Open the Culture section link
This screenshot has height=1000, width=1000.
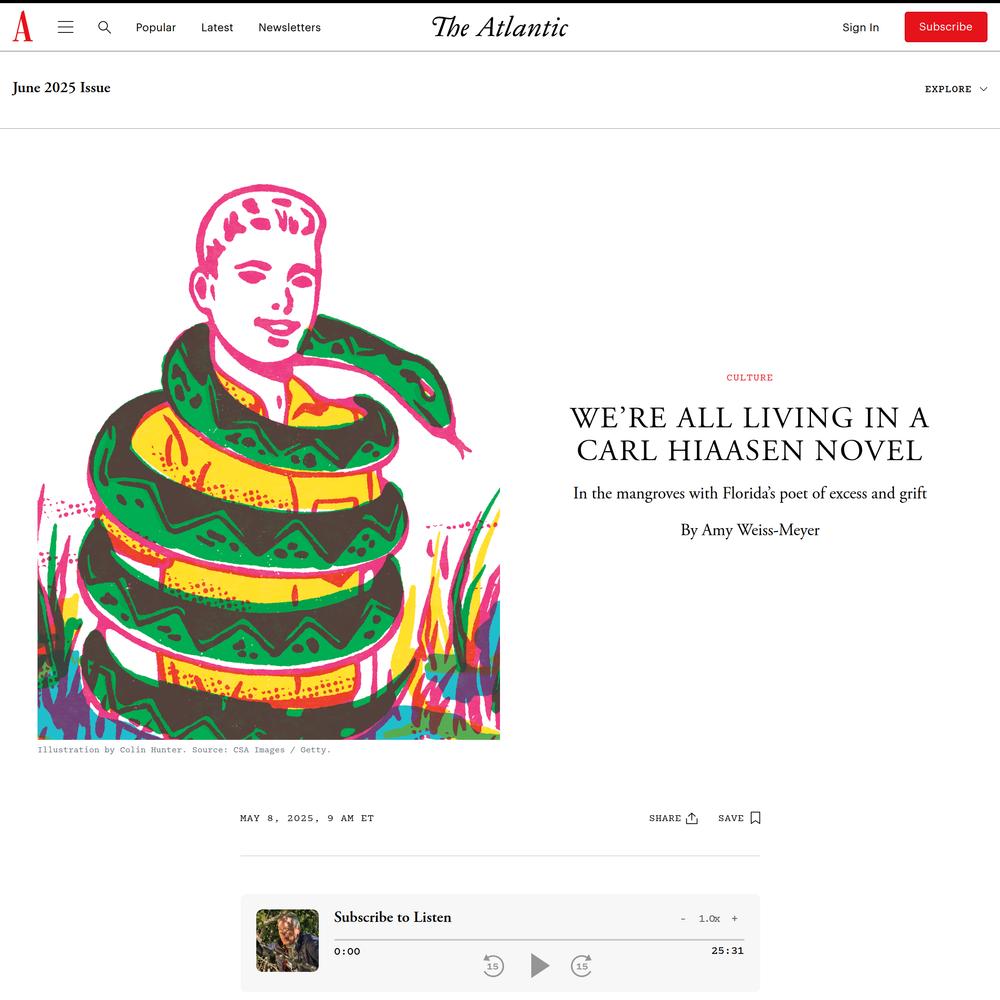(x=749, y=378)
